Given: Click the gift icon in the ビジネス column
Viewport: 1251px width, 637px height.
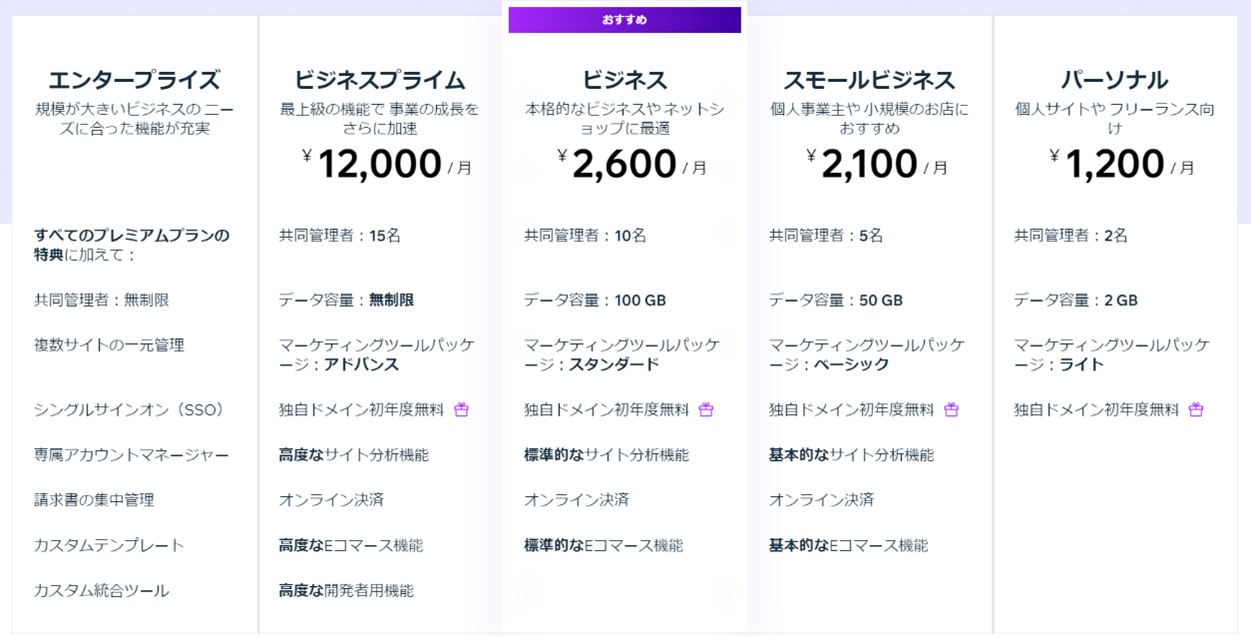Looking at the screenshot, I should click(706, 410).
